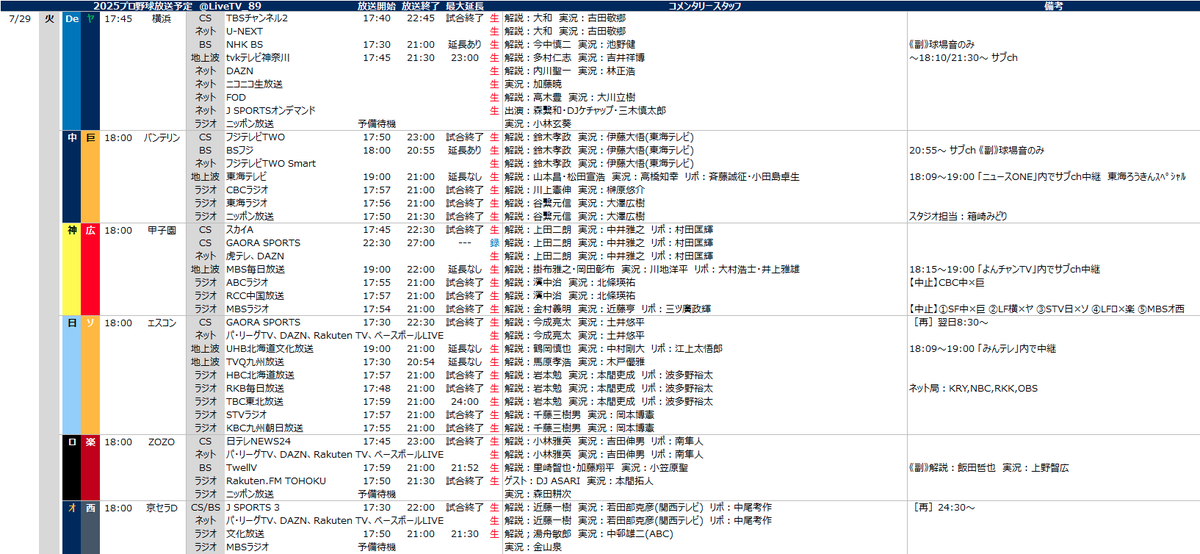Click the tvkテレビ神奈川 channel cell

click(259, 58)
